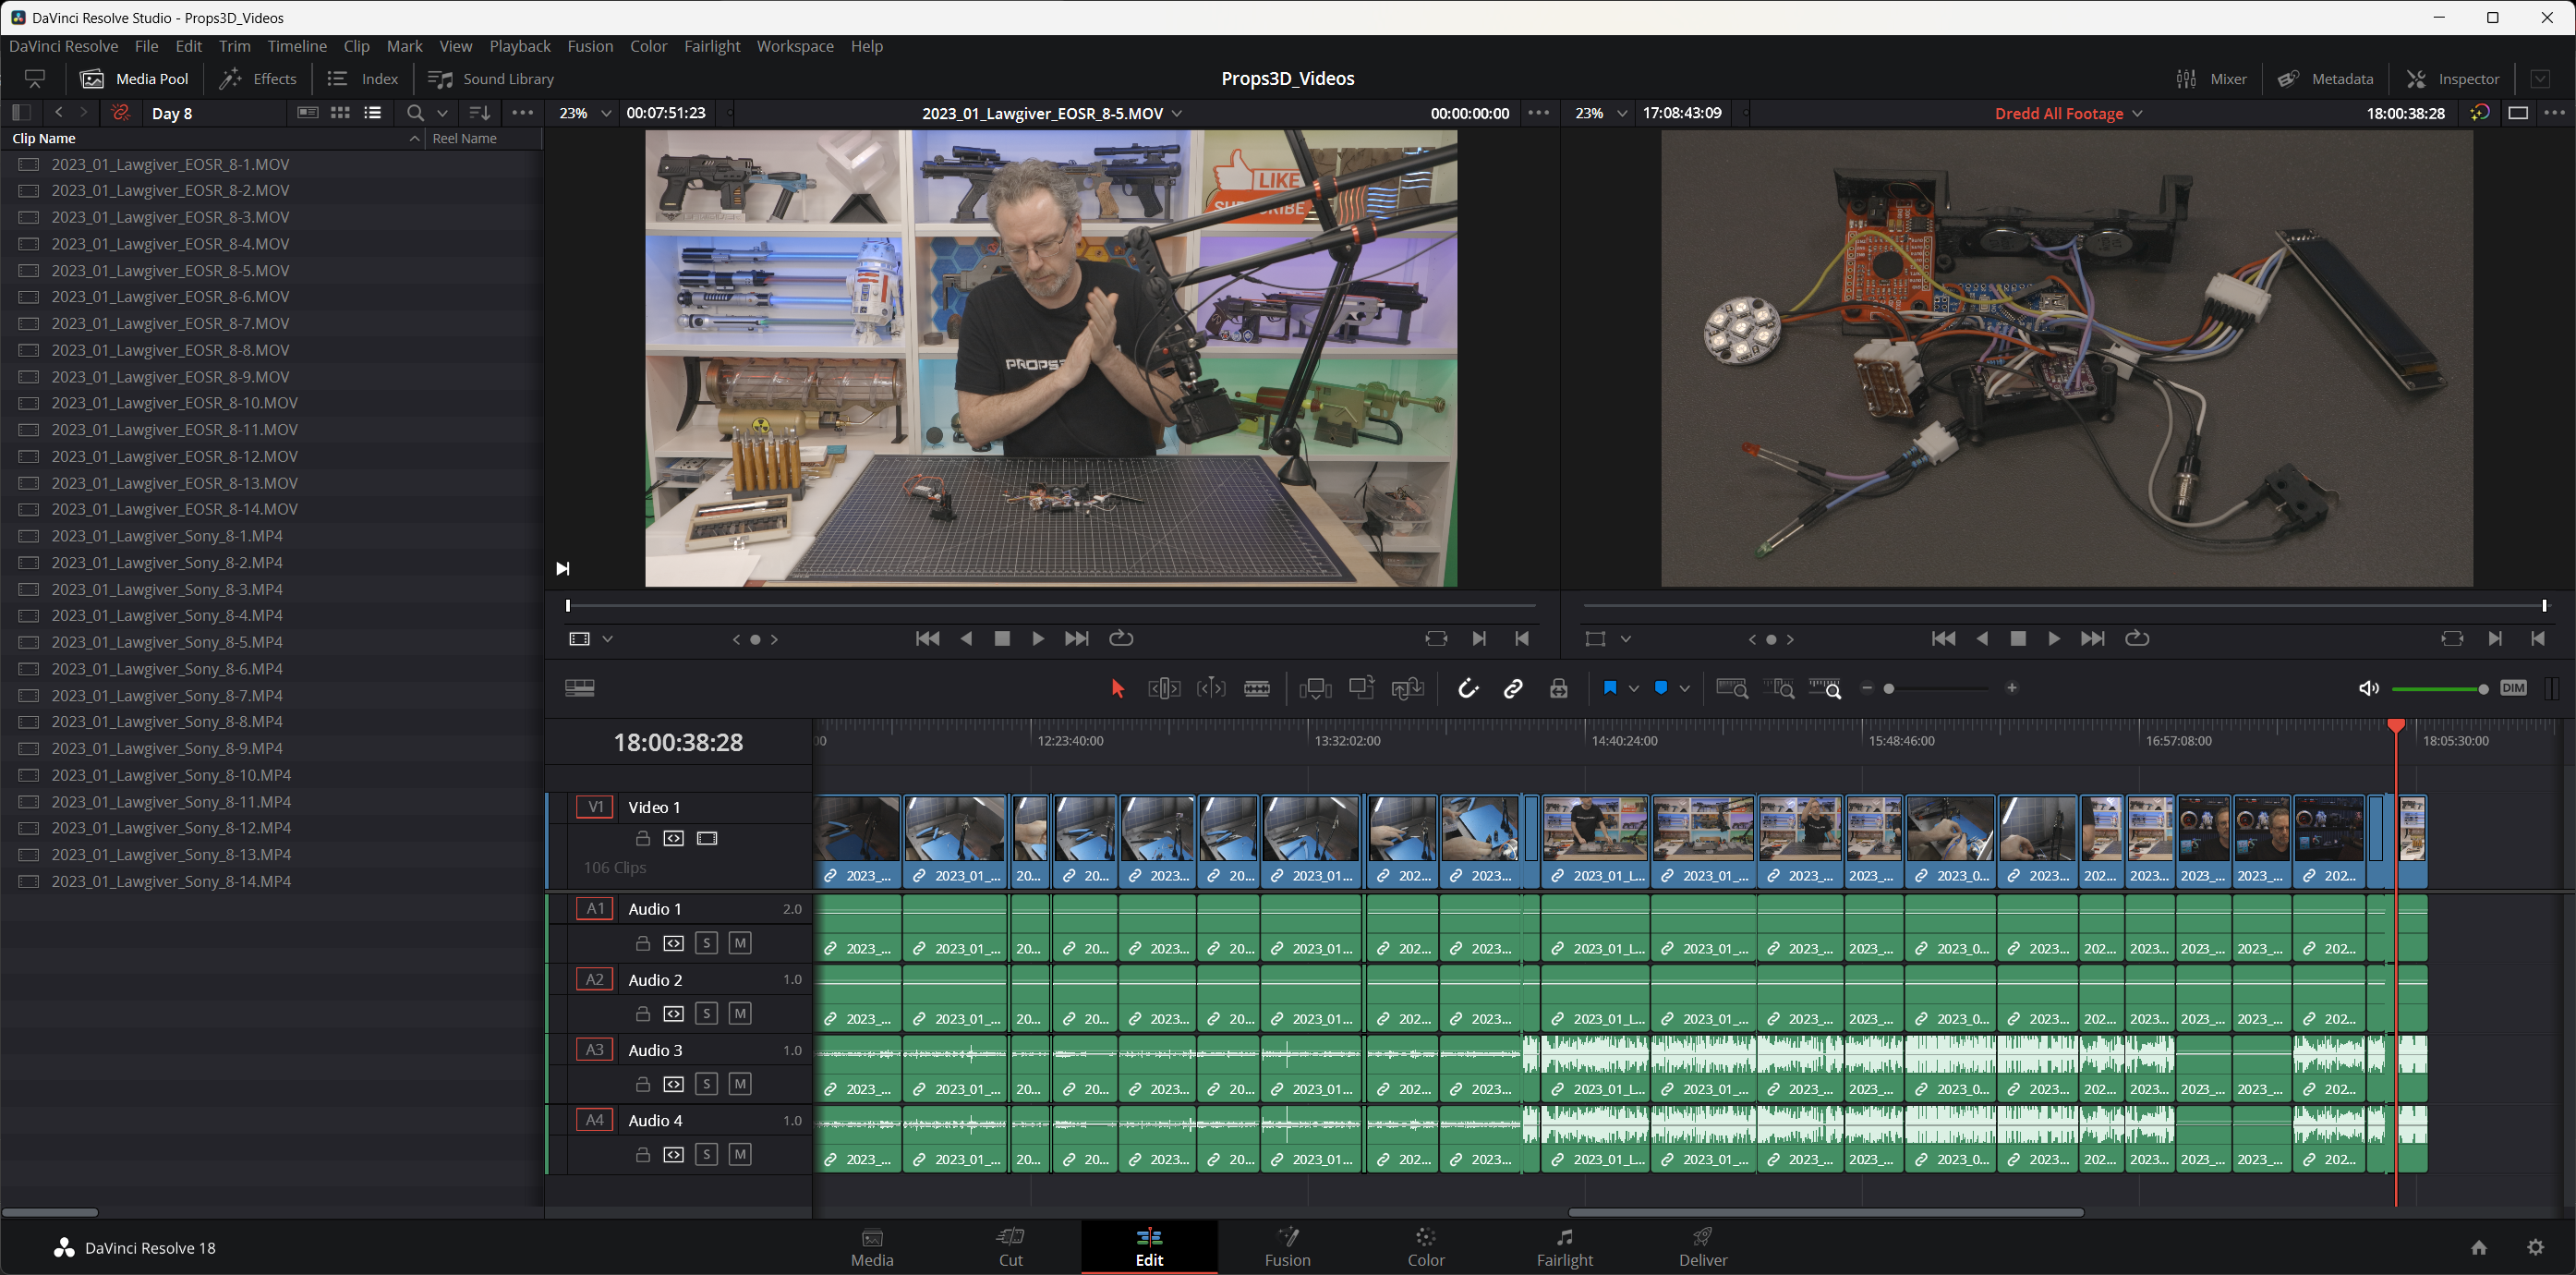The image size is (2576, 1275).
Task: Stop playback in timeline viewer
Action: [2018, 638]
